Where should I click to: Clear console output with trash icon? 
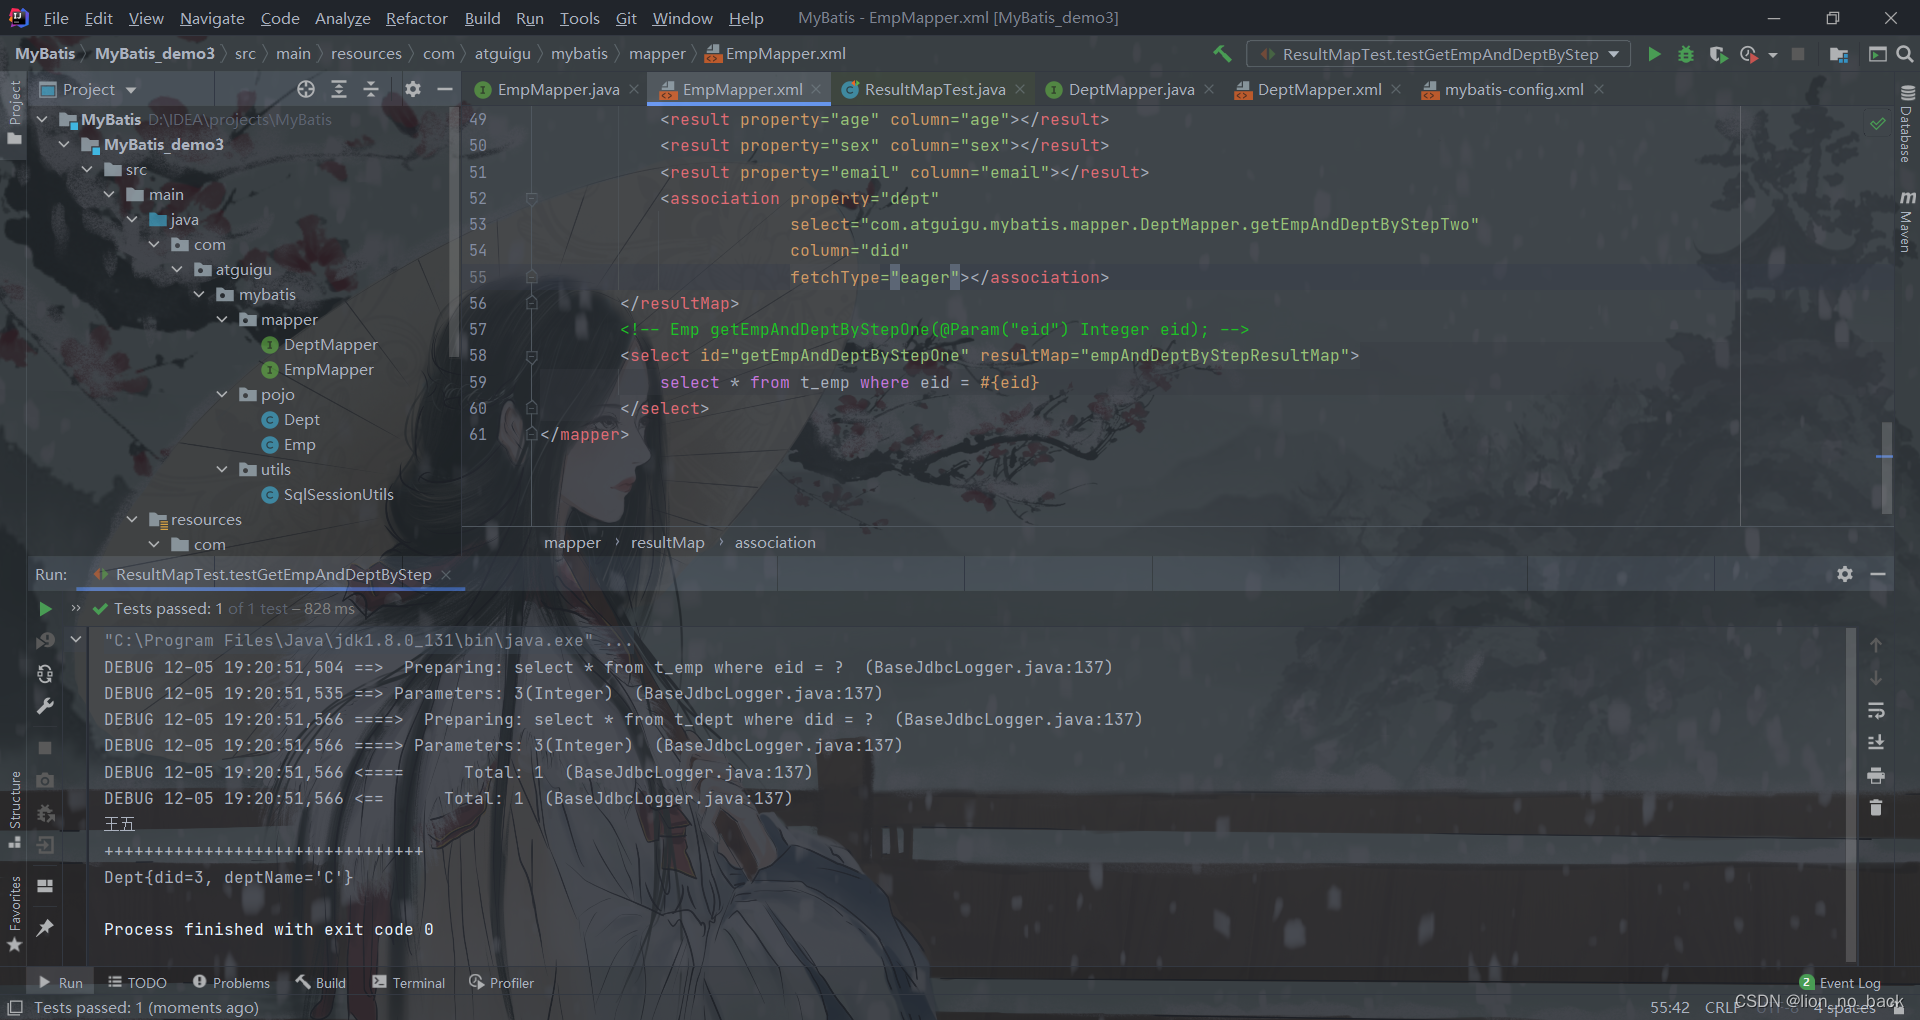1876,807
